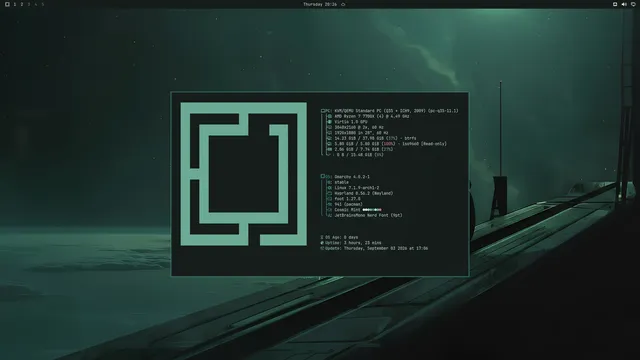Click the 'Uptime' hours and mins line
The image size is (640, 360).
[x=351, y=242]
